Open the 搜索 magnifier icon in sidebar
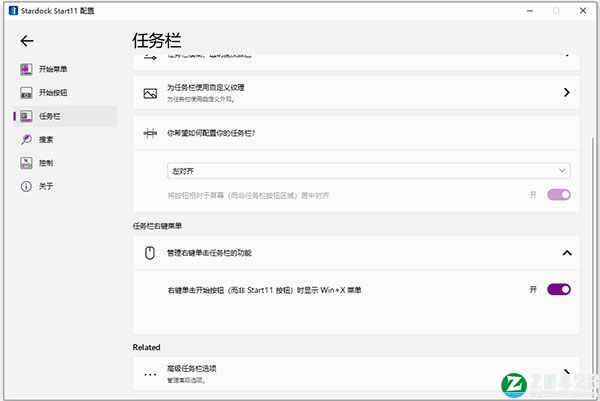 tap(26, 140)
